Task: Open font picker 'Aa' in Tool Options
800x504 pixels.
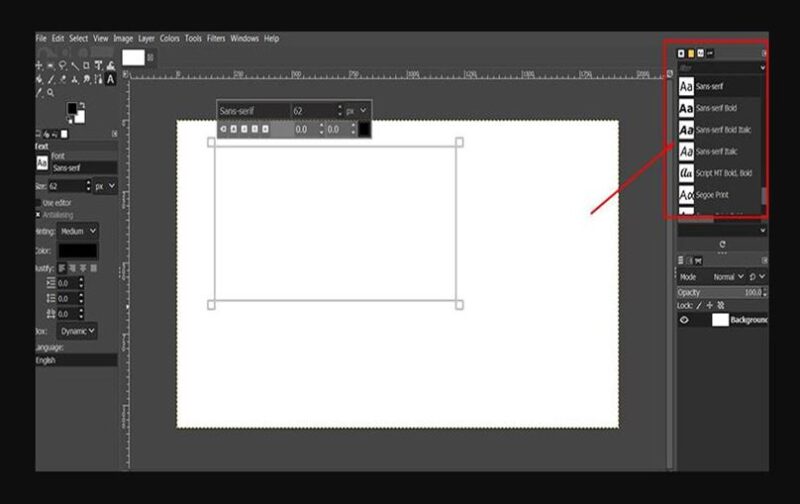Action: click(x=42, y=163)
